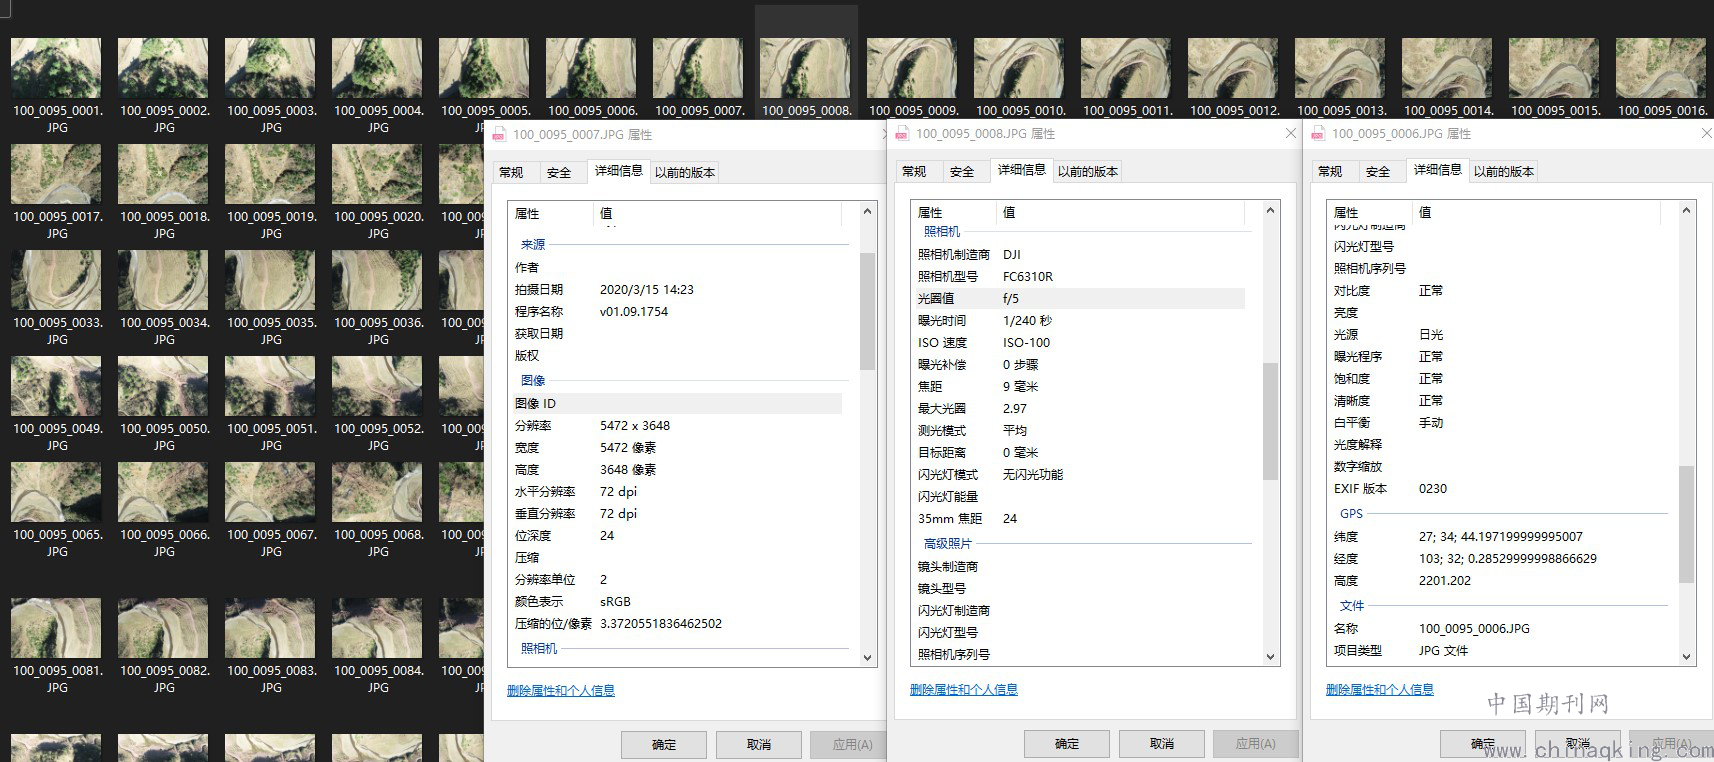1714x762 pixels.
Task: Select 照相机型号 FC6310R row
Action: 1080,276
